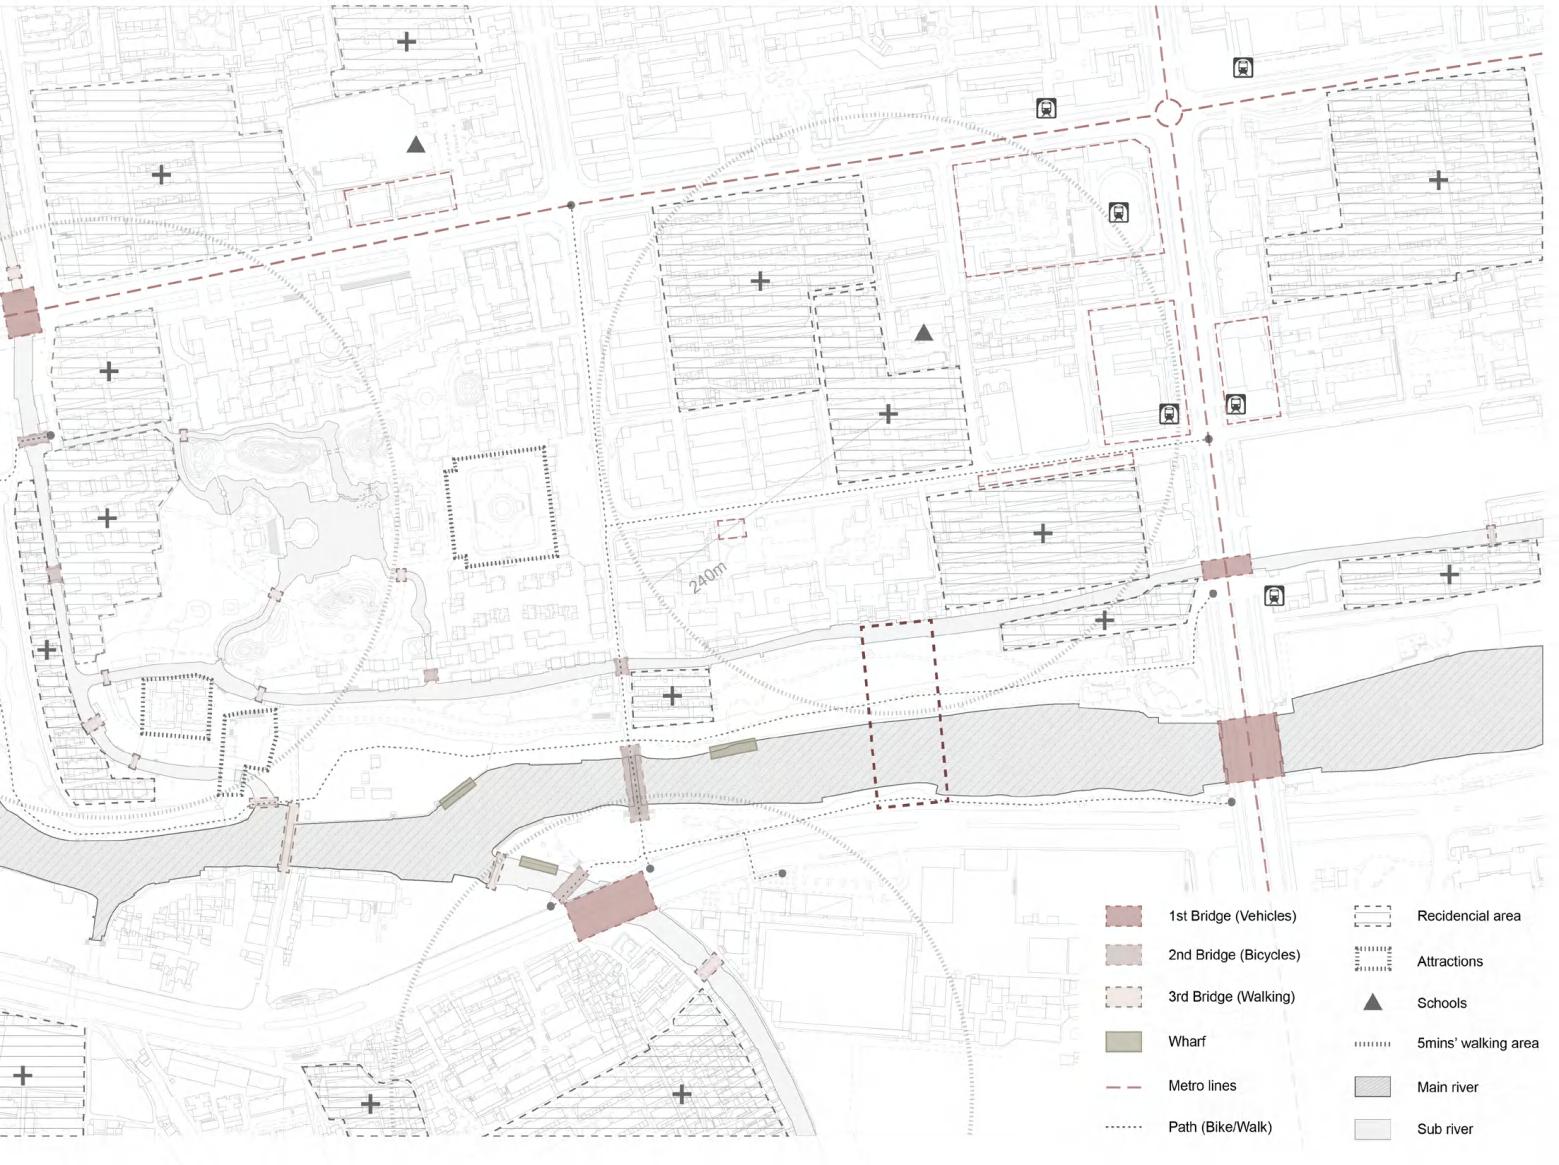Select the Sub river legend swatch

click(1372, 1129)
